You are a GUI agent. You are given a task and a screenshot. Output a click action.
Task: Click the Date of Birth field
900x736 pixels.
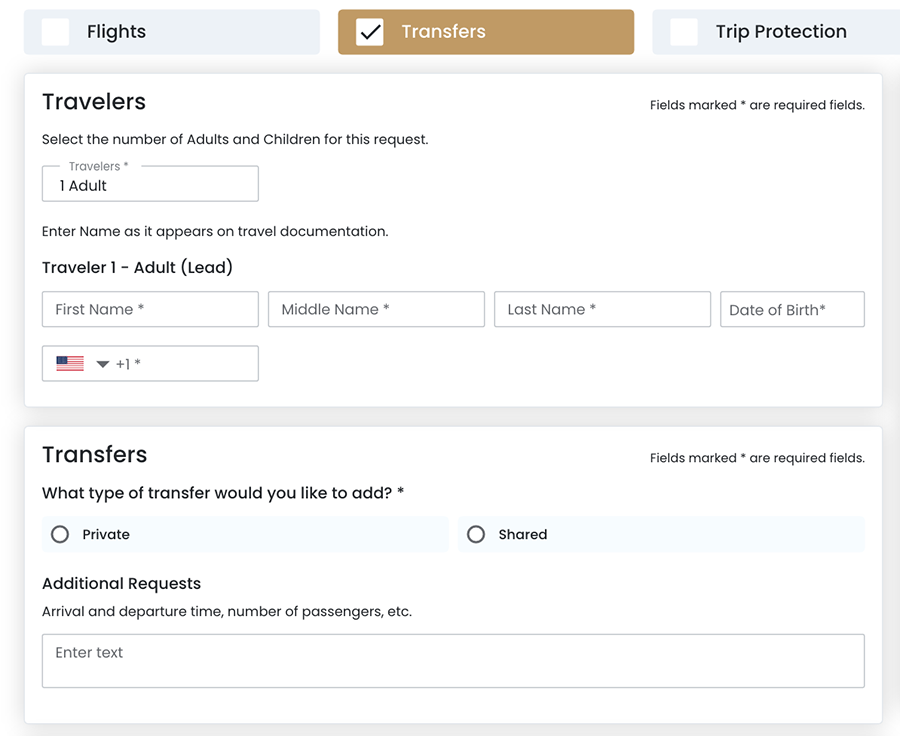(x=792, y=310)
